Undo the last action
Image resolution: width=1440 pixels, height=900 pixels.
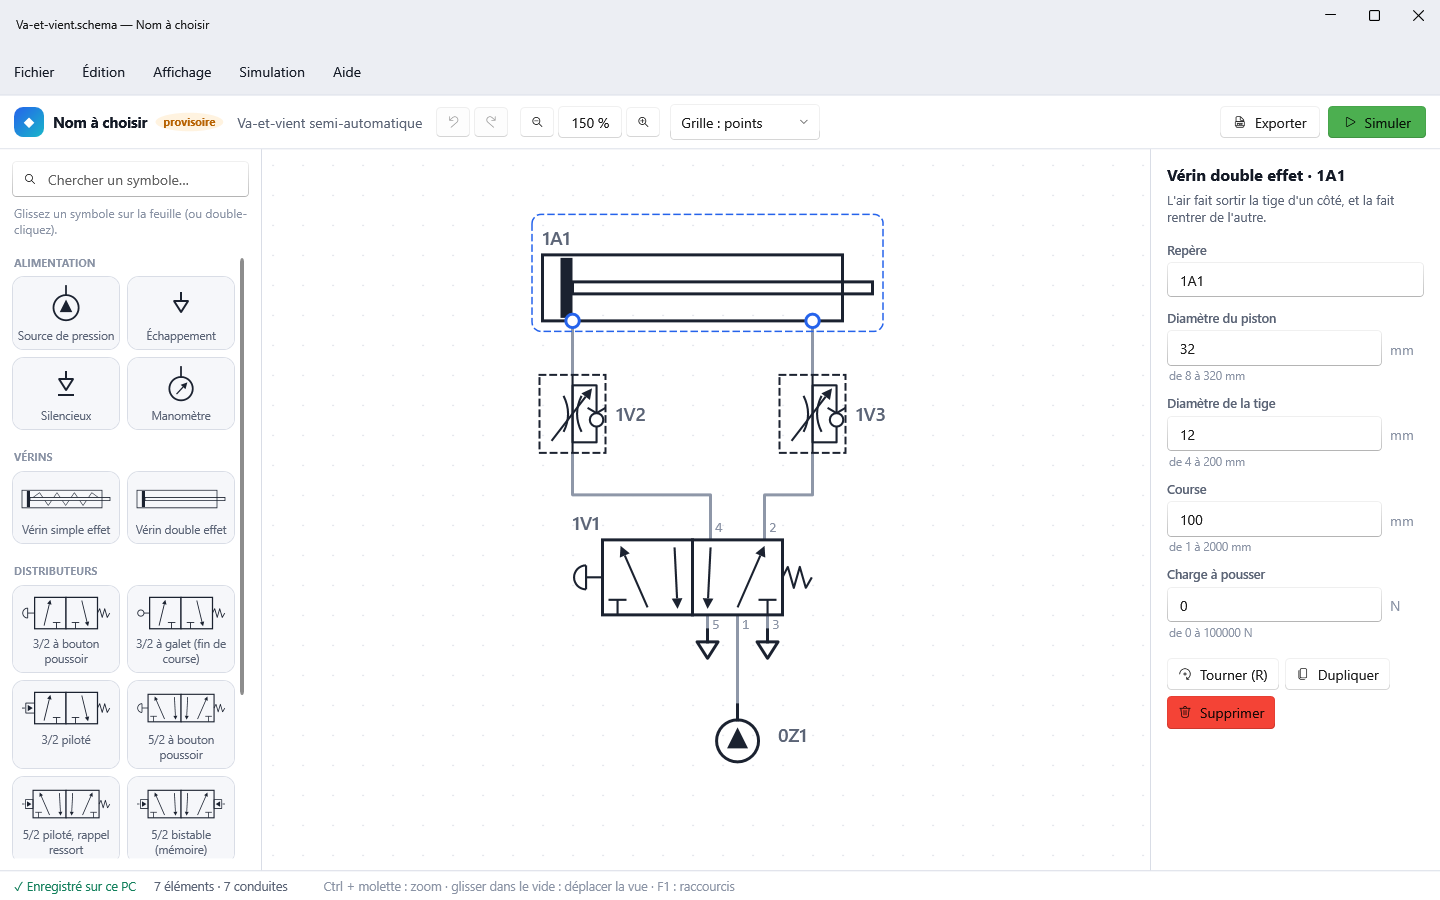pos(453,122)
